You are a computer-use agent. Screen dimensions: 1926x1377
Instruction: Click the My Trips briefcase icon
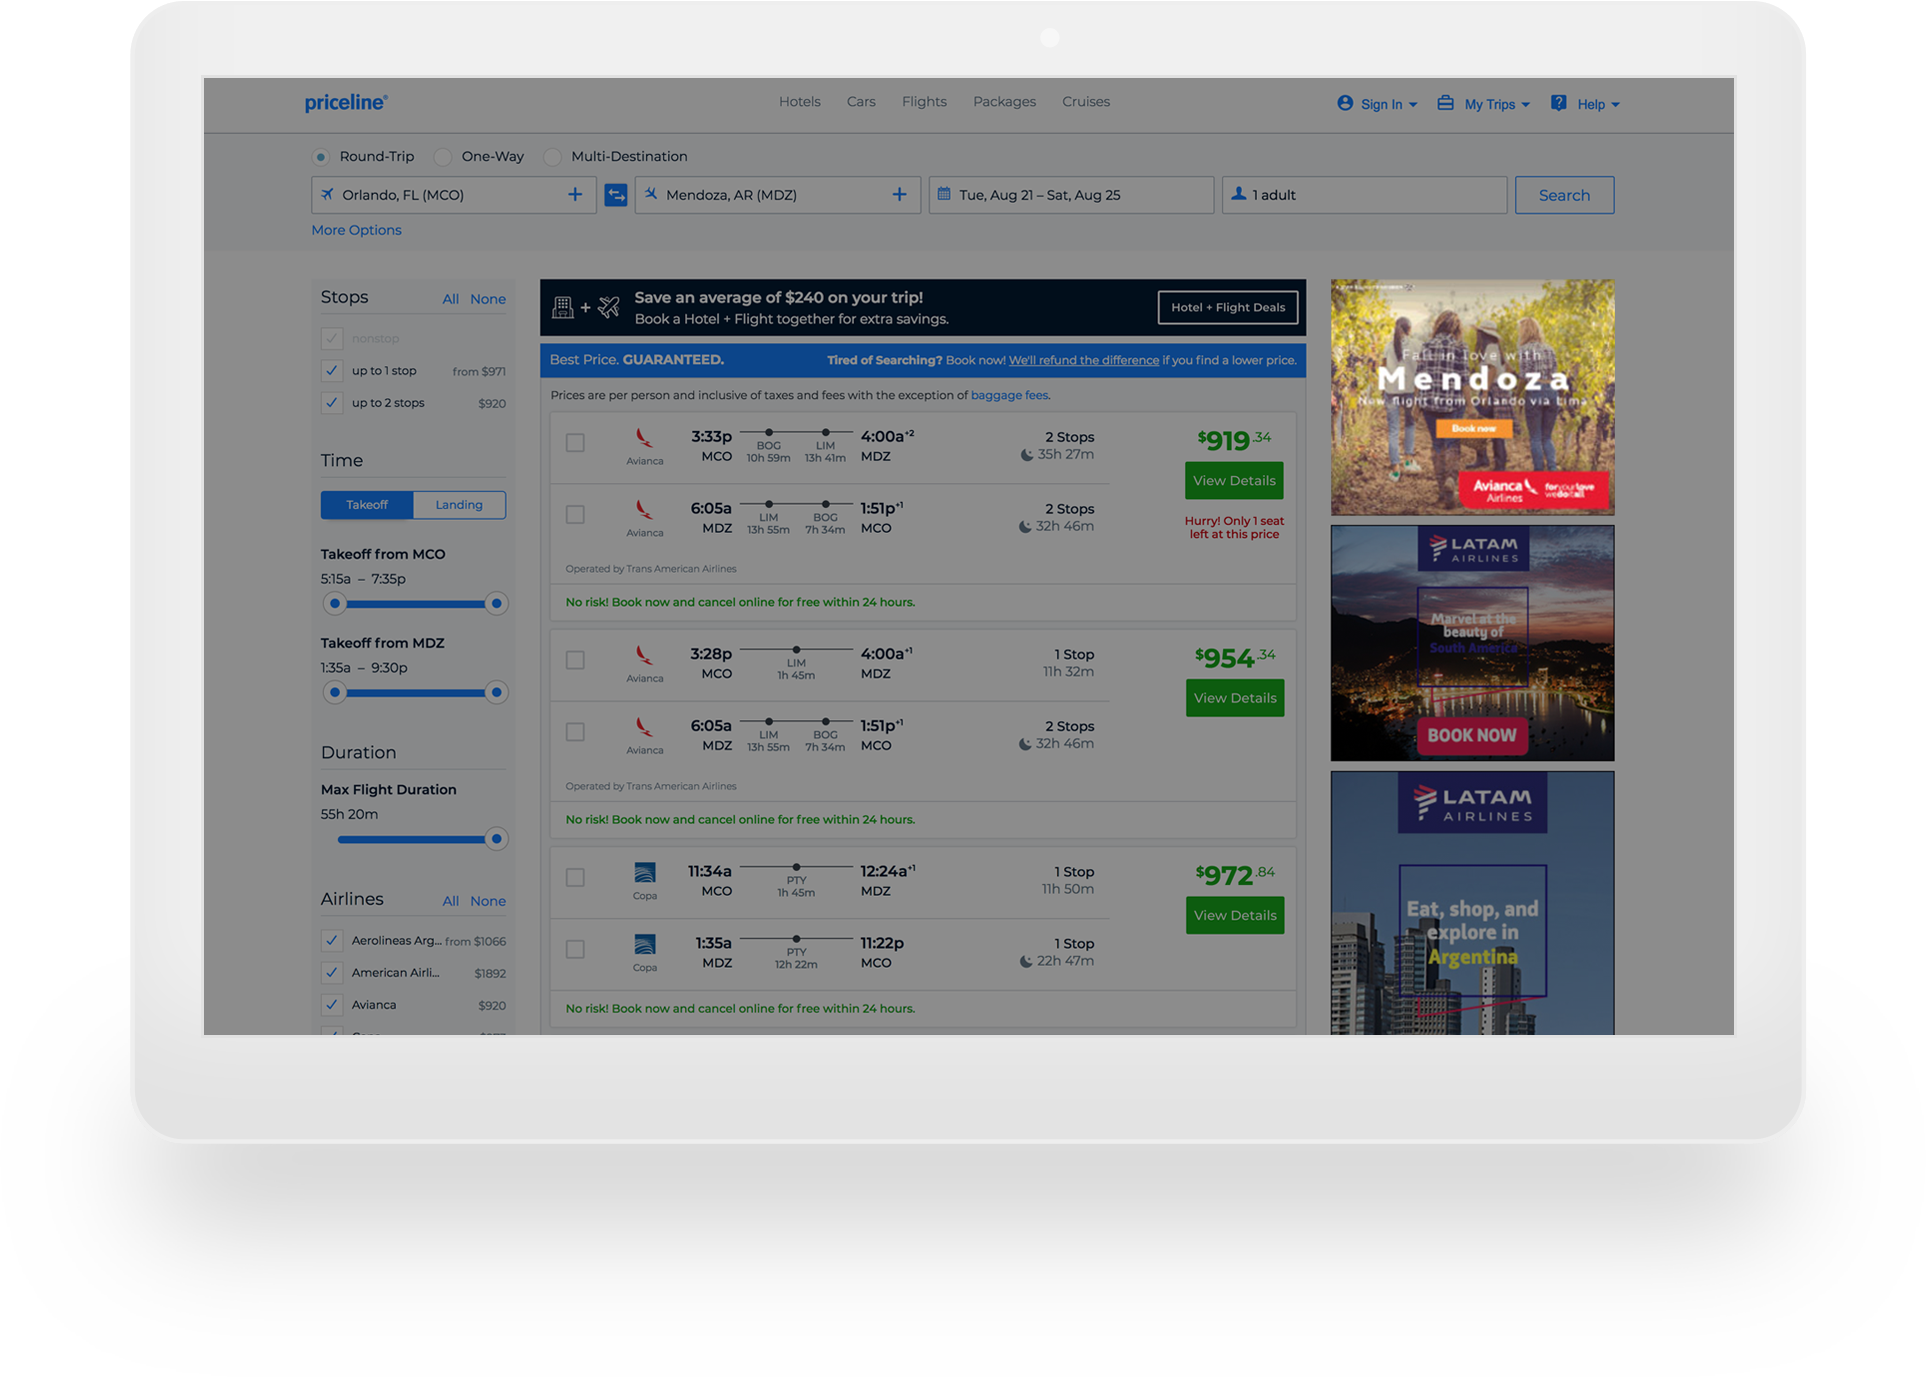point(1445,103)
